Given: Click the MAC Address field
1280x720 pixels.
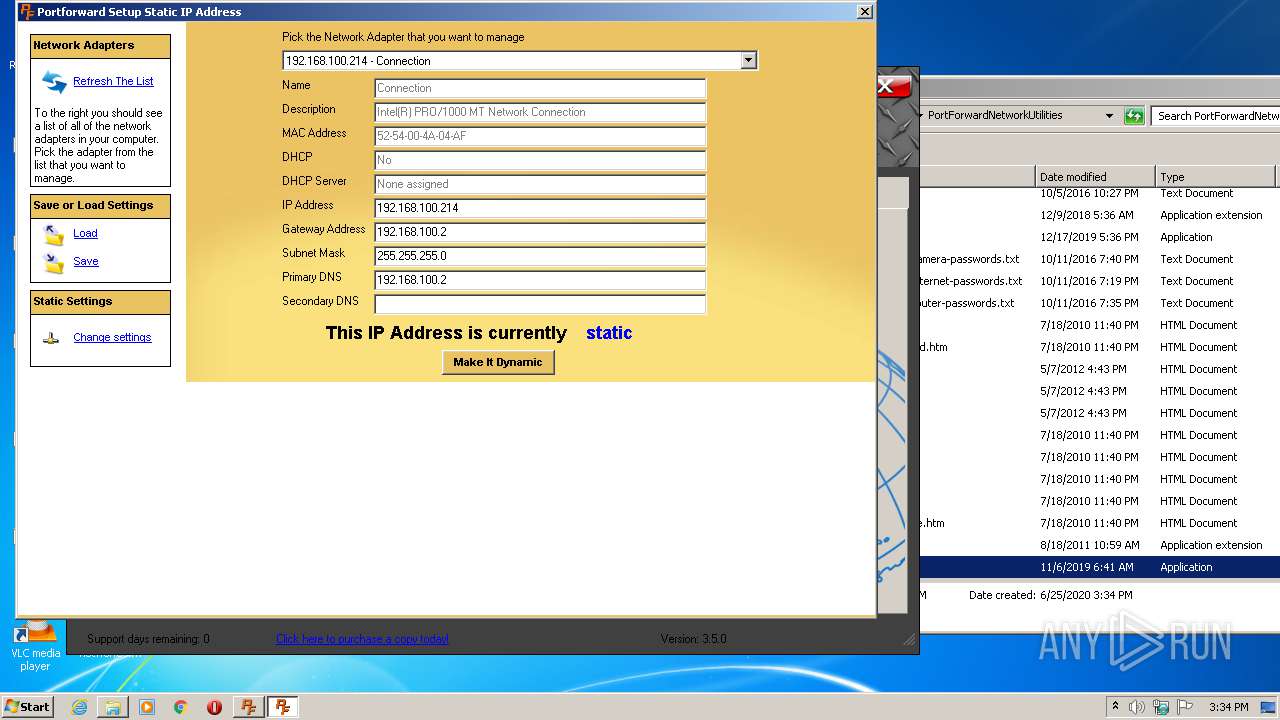Looking at the screenshot, I should [x=540, y=136].
